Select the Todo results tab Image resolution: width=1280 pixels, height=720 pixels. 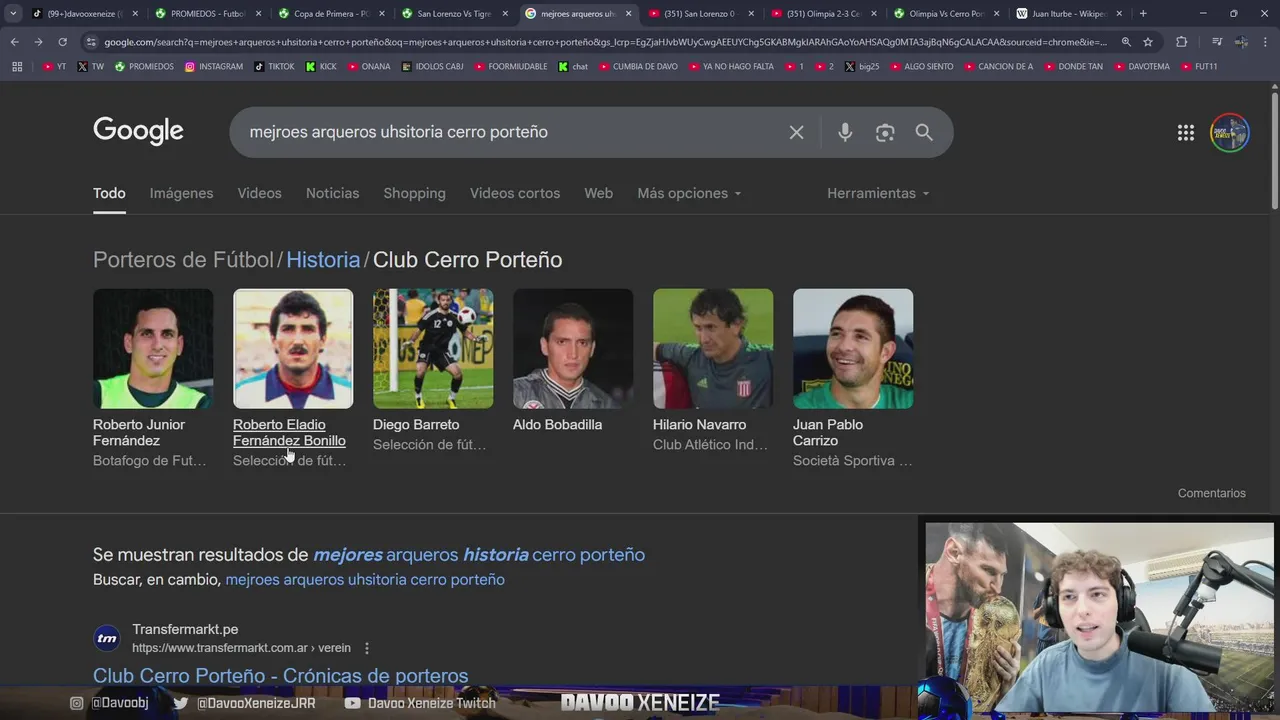tap(109, 193)
